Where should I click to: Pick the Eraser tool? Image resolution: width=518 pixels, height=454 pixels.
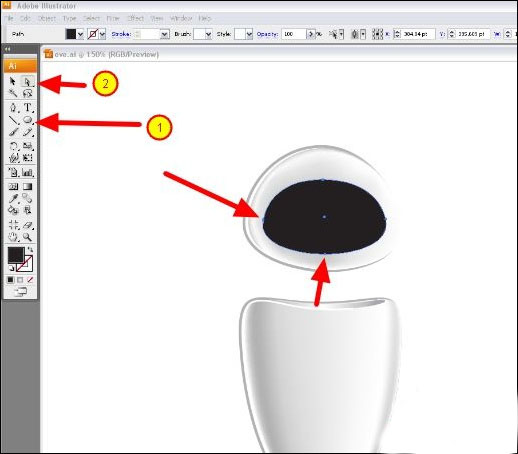28,225
